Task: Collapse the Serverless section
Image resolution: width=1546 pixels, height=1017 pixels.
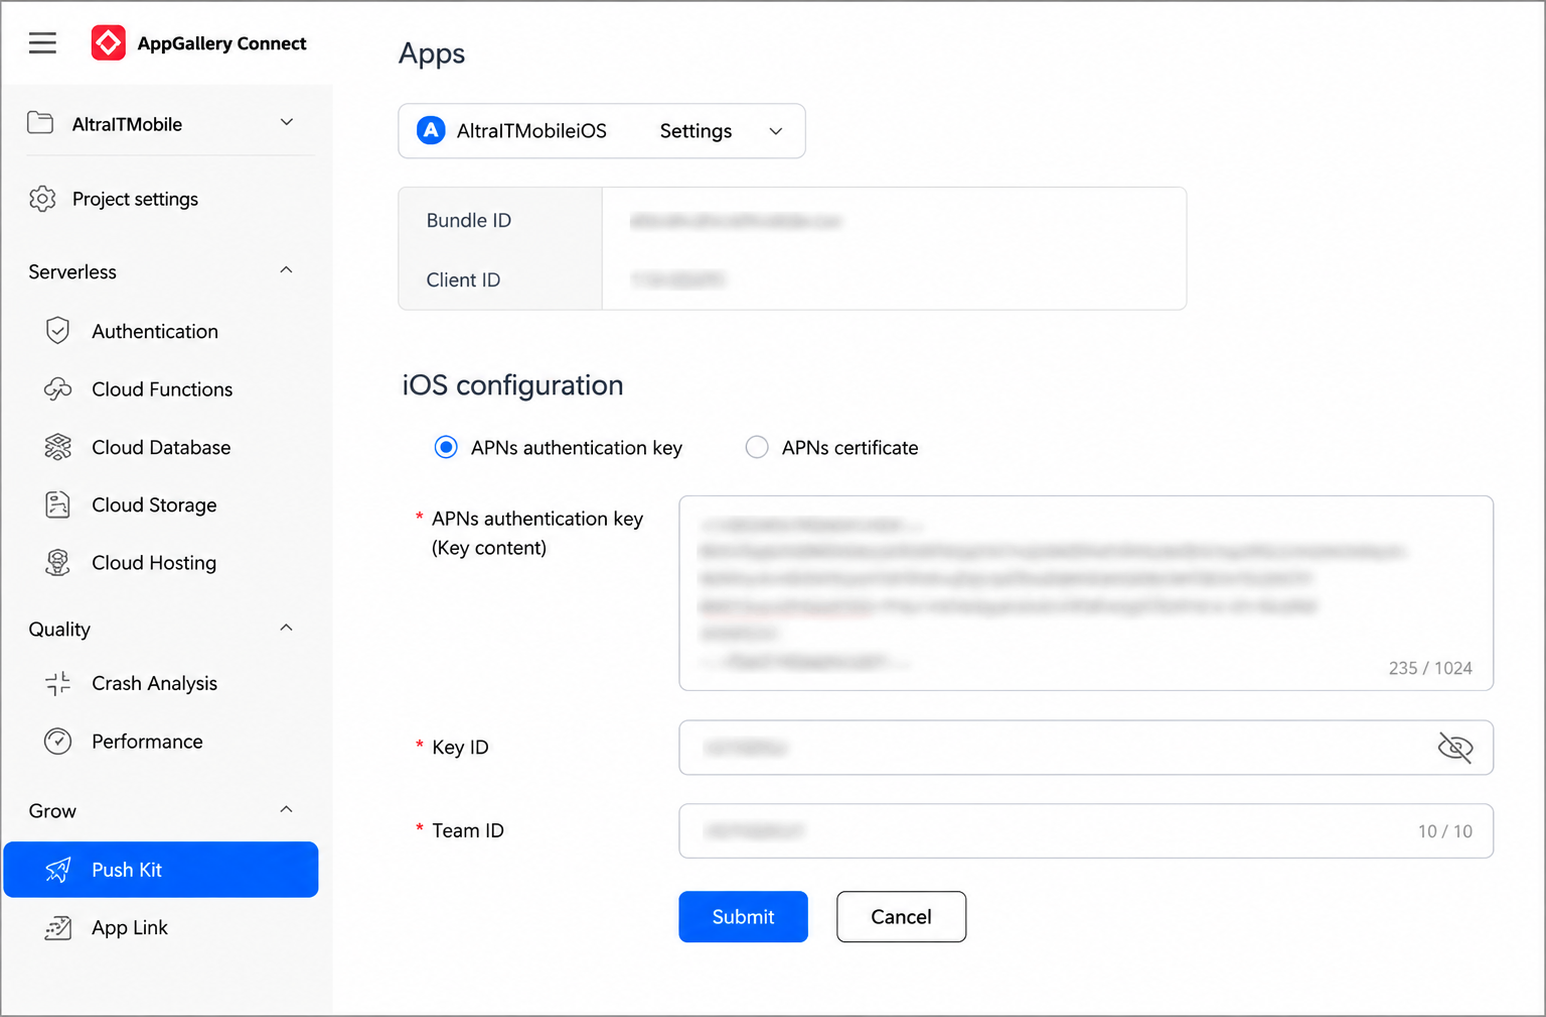Action: point(286,270)
